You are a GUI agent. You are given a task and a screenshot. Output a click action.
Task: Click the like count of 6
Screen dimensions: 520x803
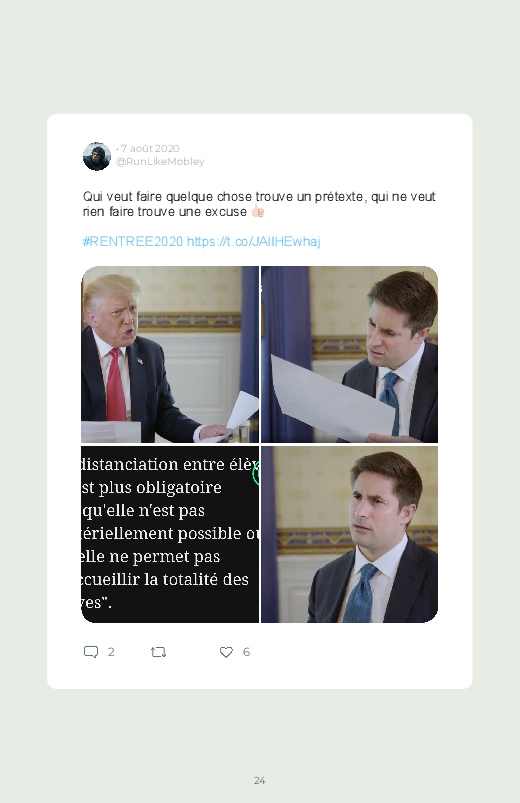246,652
